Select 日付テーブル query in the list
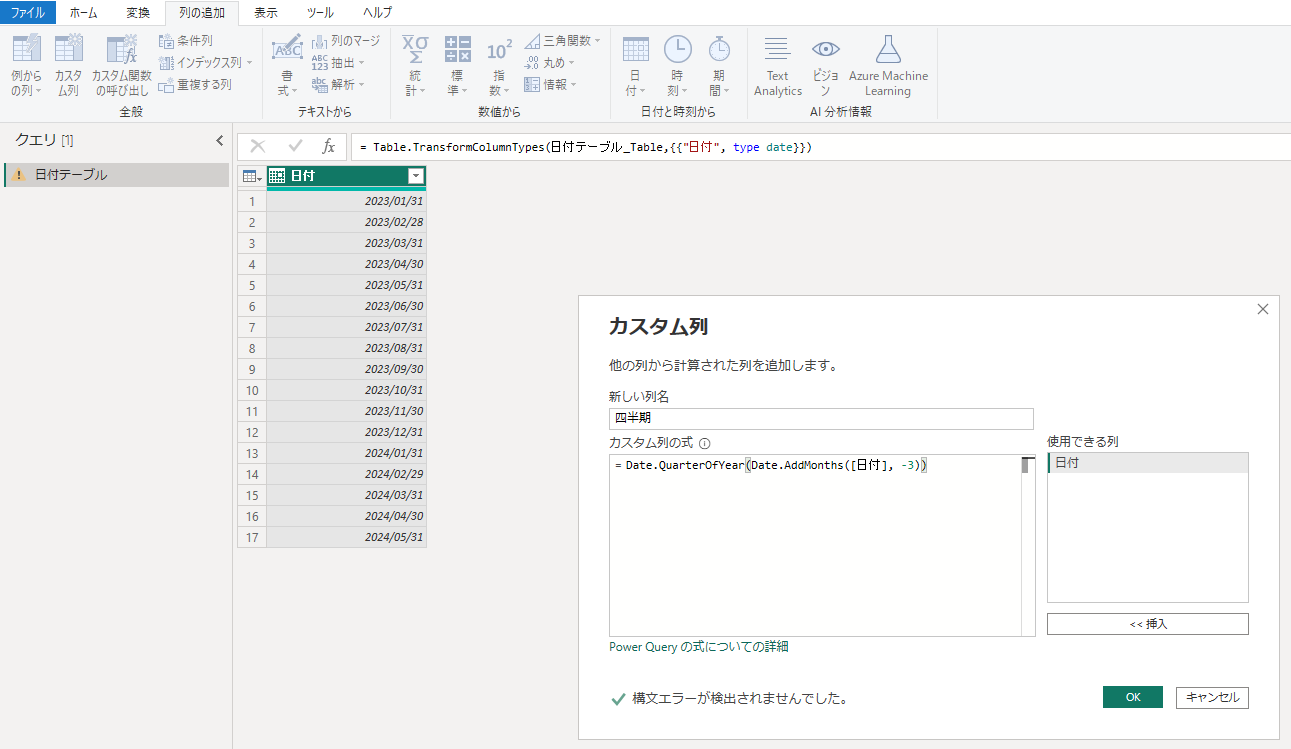 (71, 175)
